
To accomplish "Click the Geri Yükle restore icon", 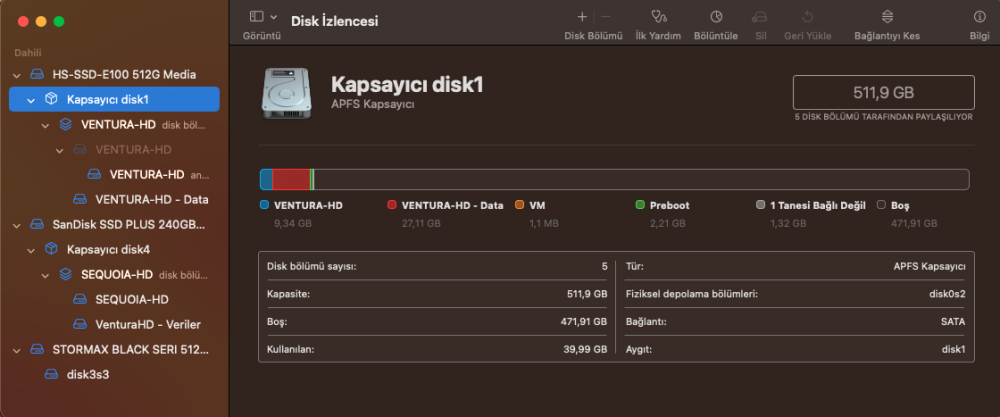I will 807,17.
